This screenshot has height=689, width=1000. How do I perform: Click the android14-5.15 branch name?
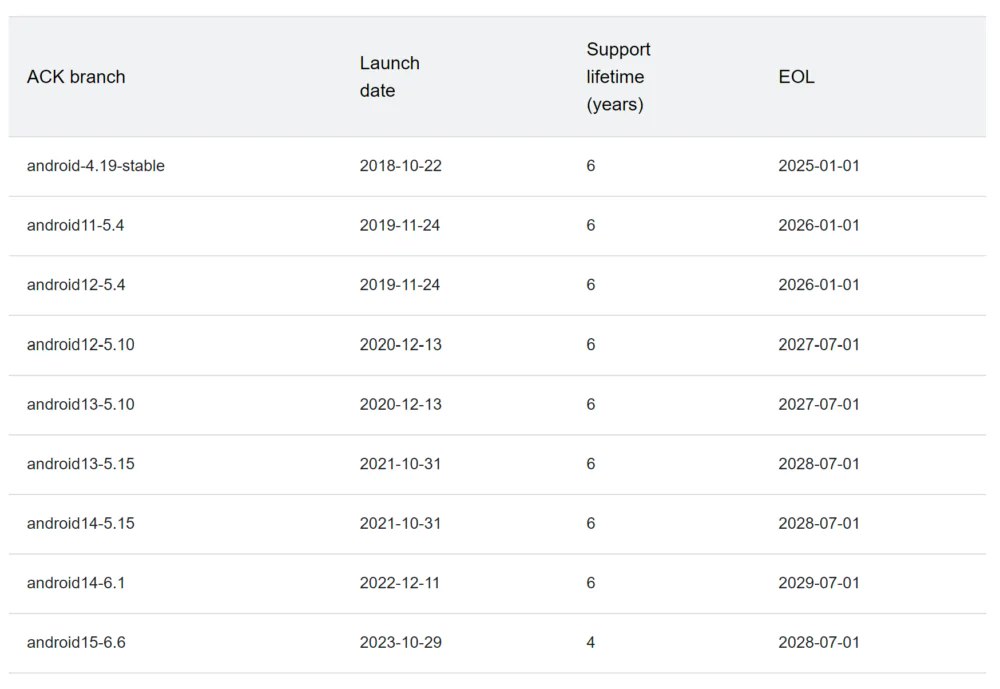point(80,523)
